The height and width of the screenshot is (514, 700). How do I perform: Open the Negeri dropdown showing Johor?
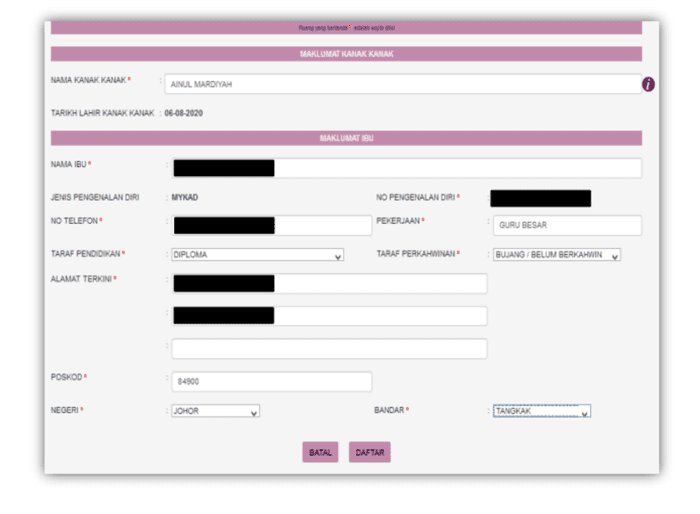(215, 411)
